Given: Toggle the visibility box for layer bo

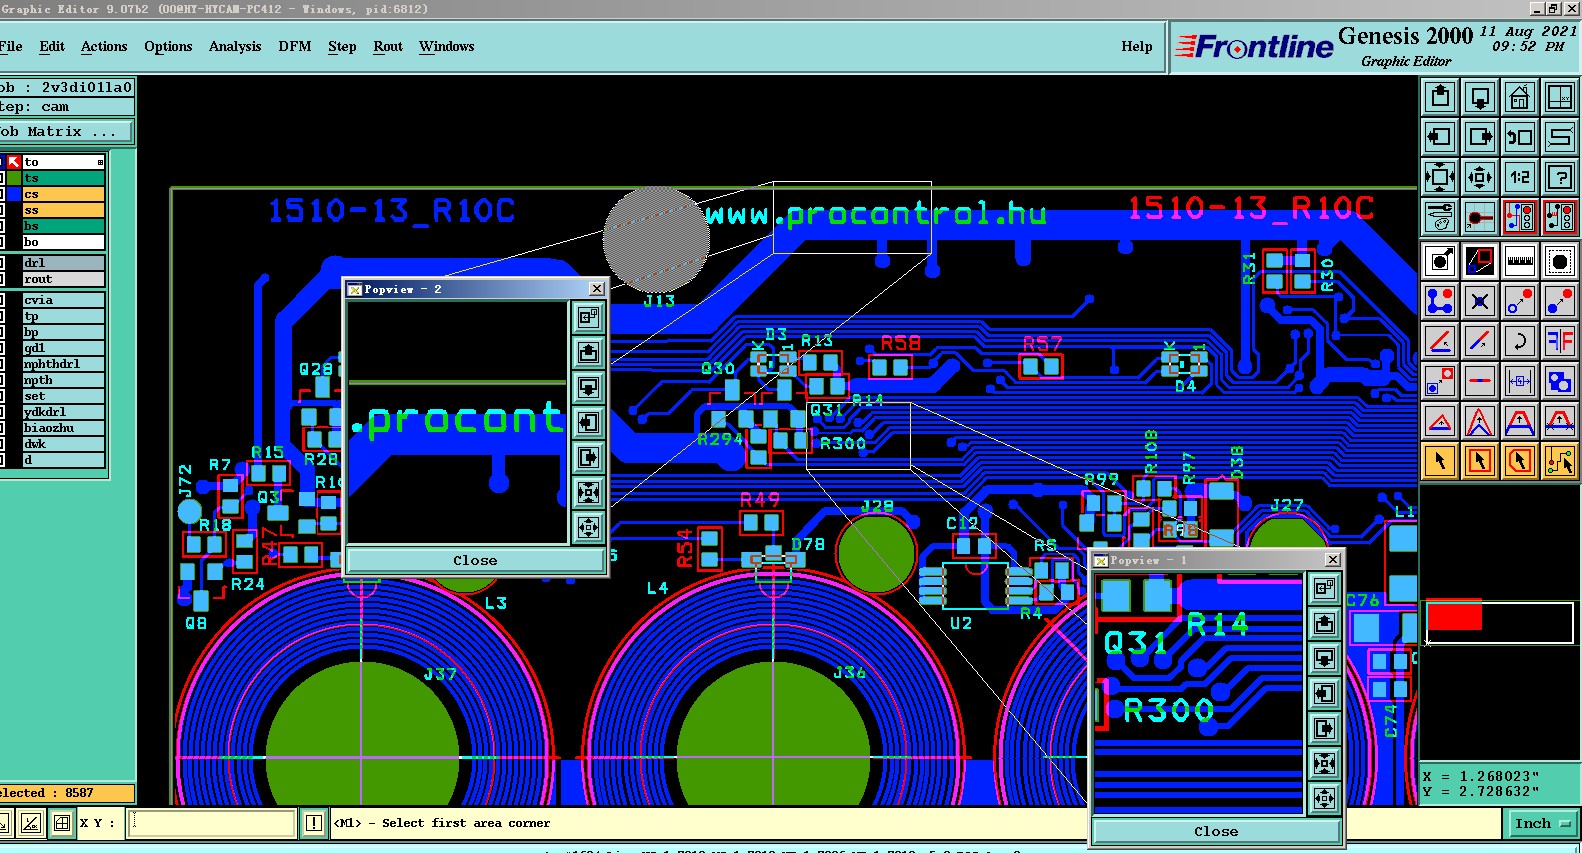Looking at the screenshot, I should pyautogui.click(x=2, y=242).
